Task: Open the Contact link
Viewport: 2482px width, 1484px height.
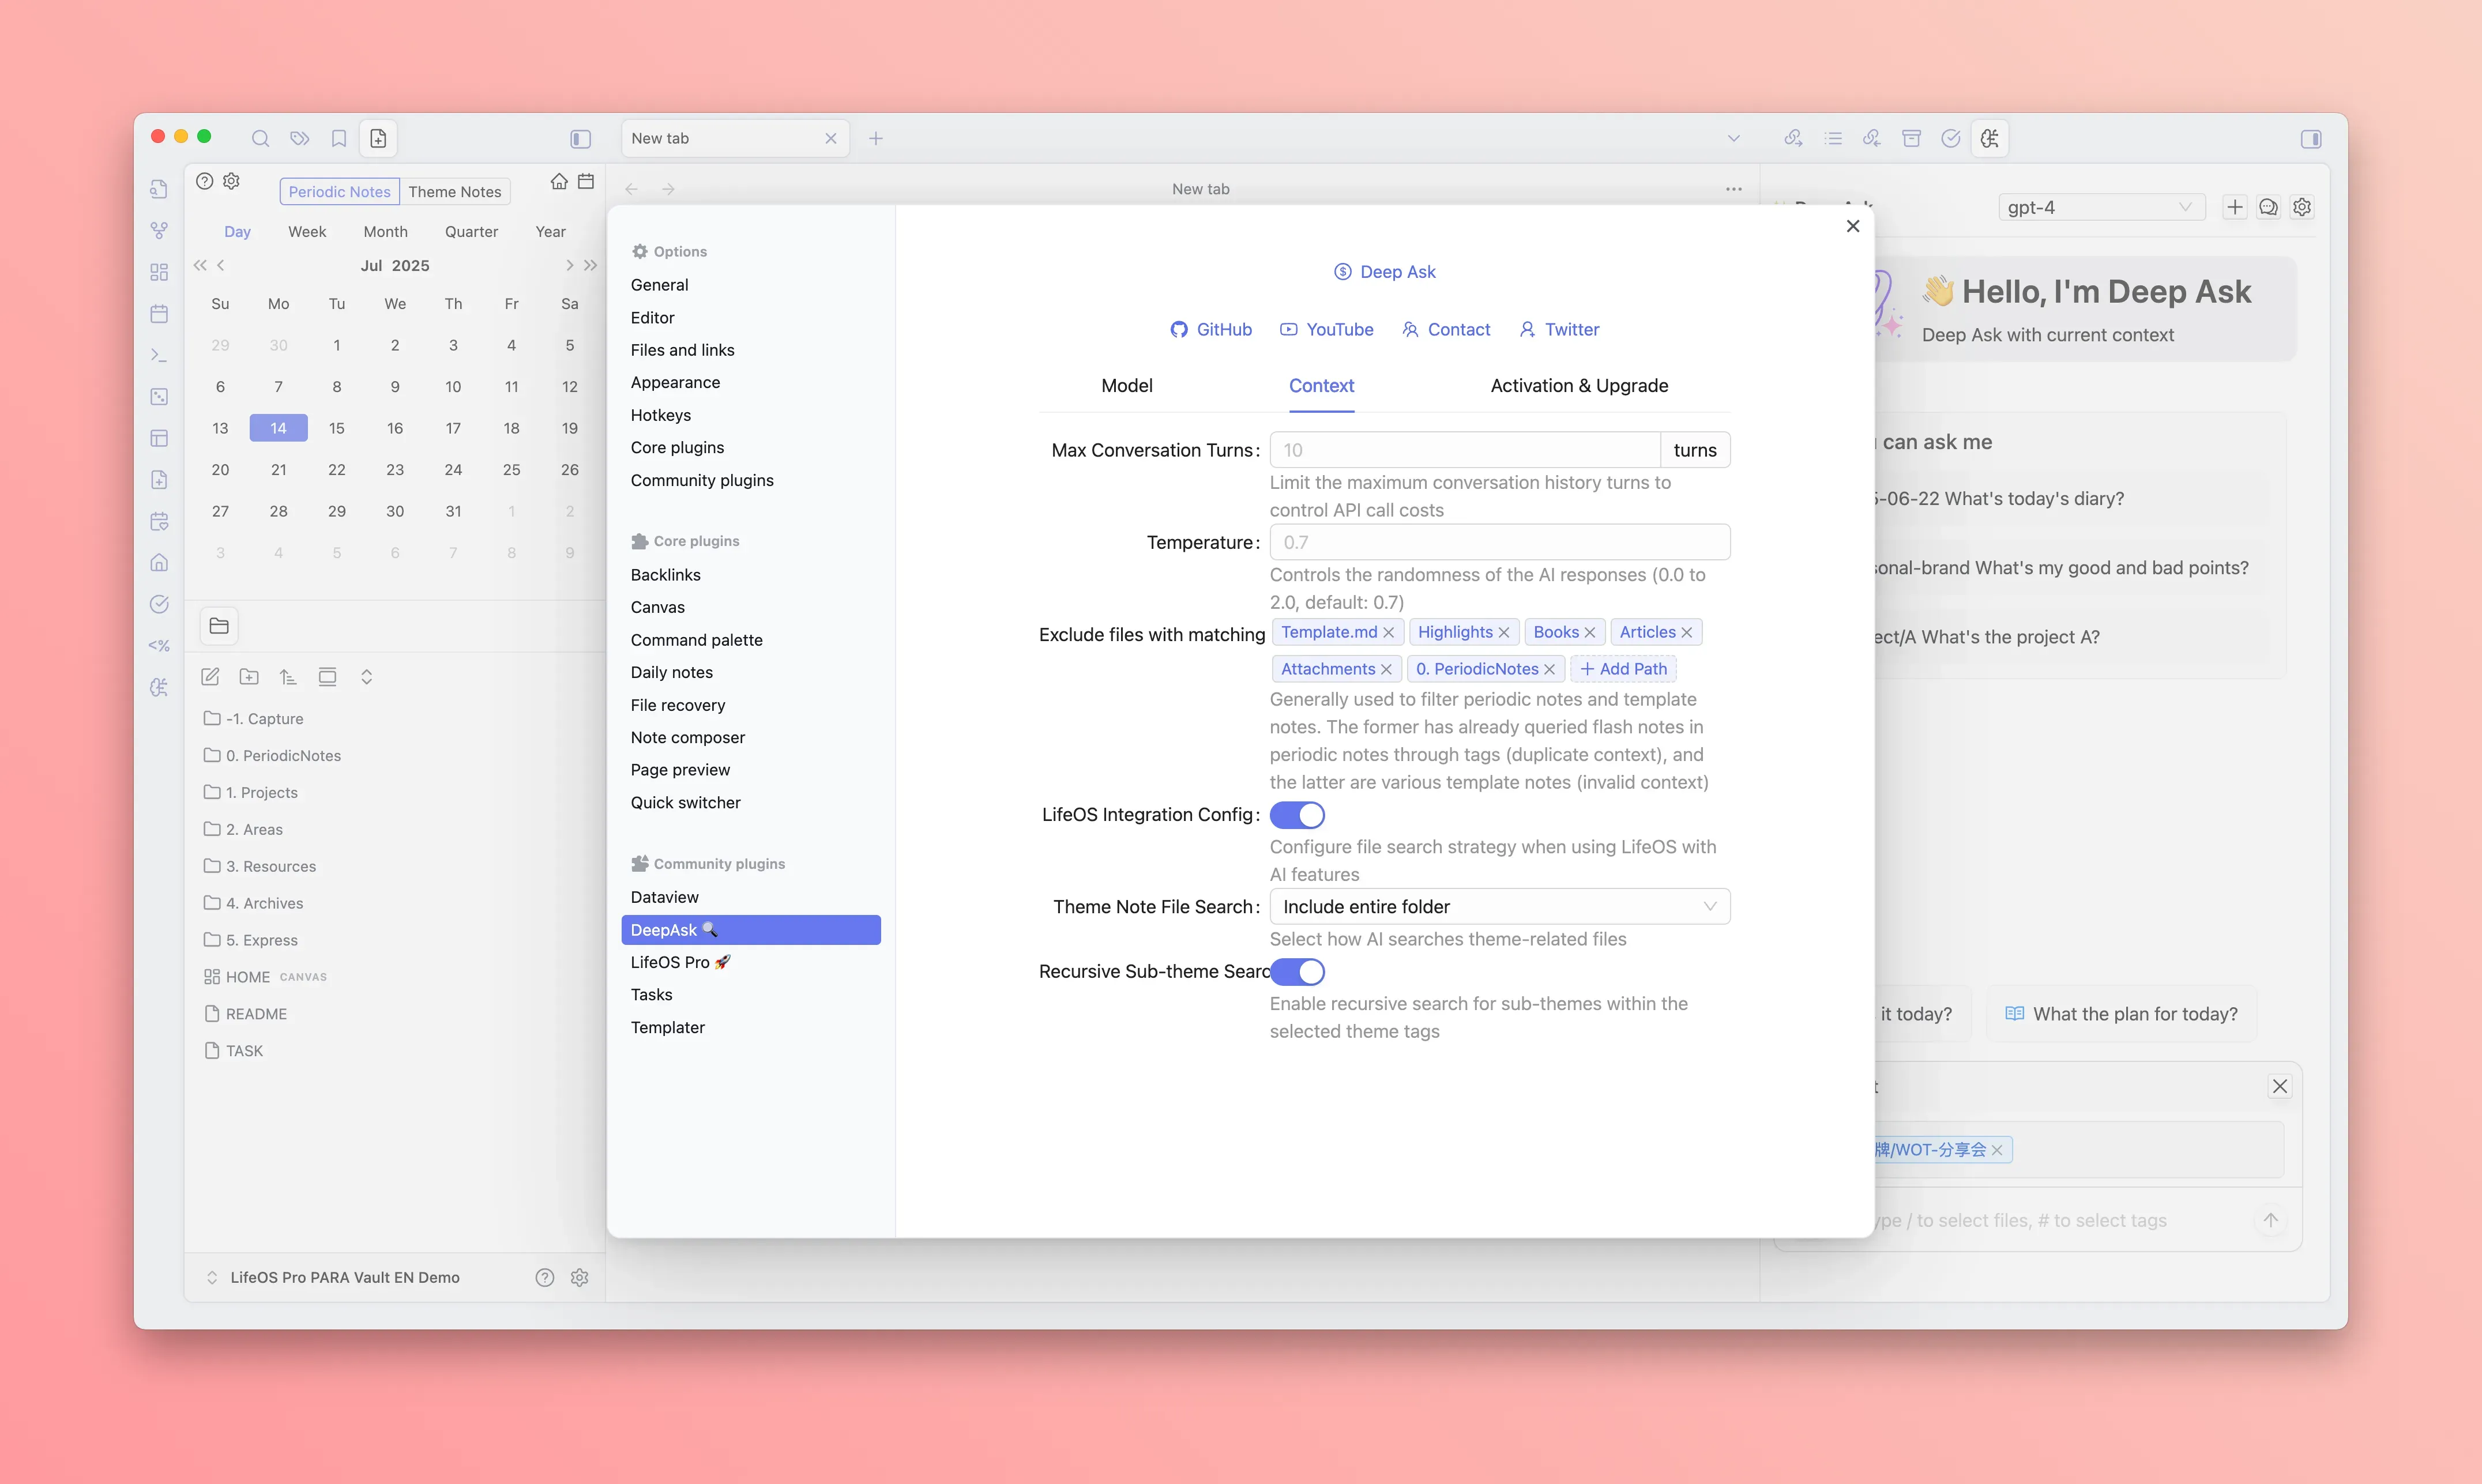Action: (1446, 329)
